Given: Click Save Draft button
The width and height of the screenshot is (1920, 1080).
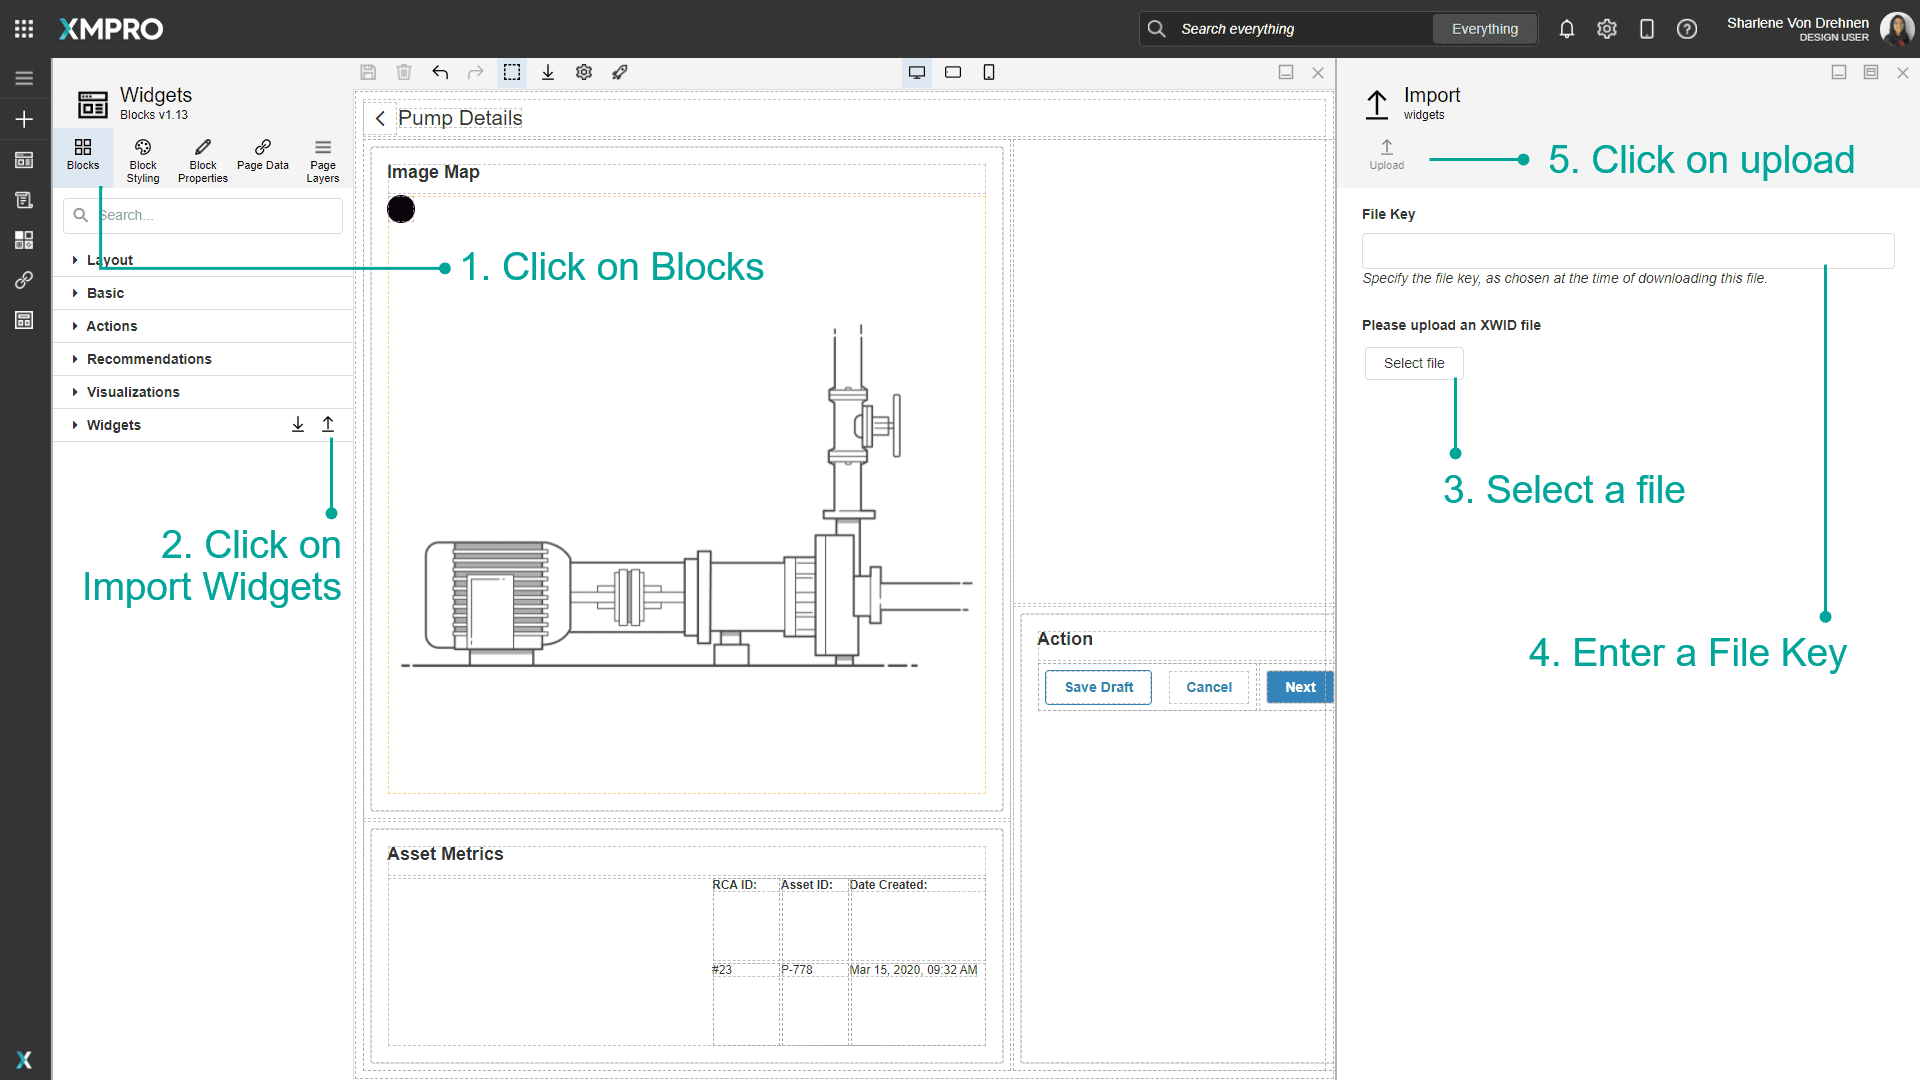Looking at the screenshot, I should [1098, 687].
